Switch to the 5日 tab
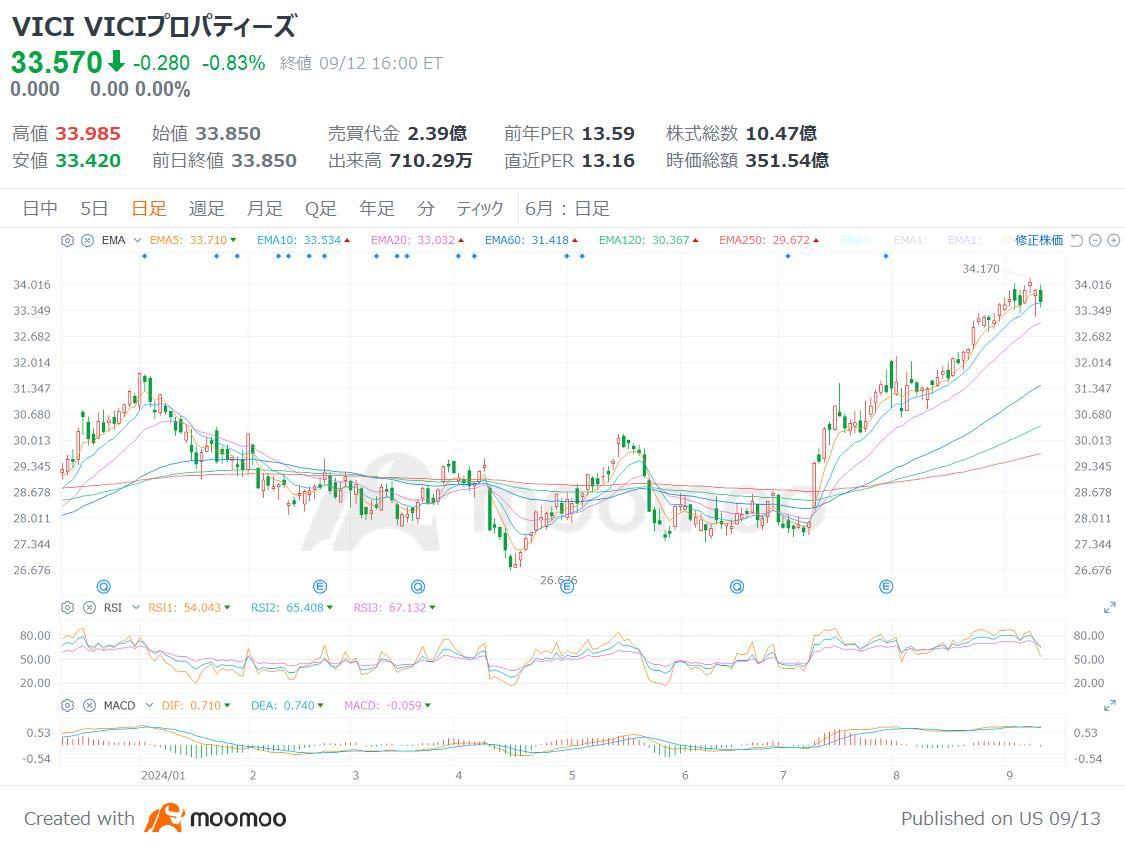The image size is (1125, 850). (94, 209)
